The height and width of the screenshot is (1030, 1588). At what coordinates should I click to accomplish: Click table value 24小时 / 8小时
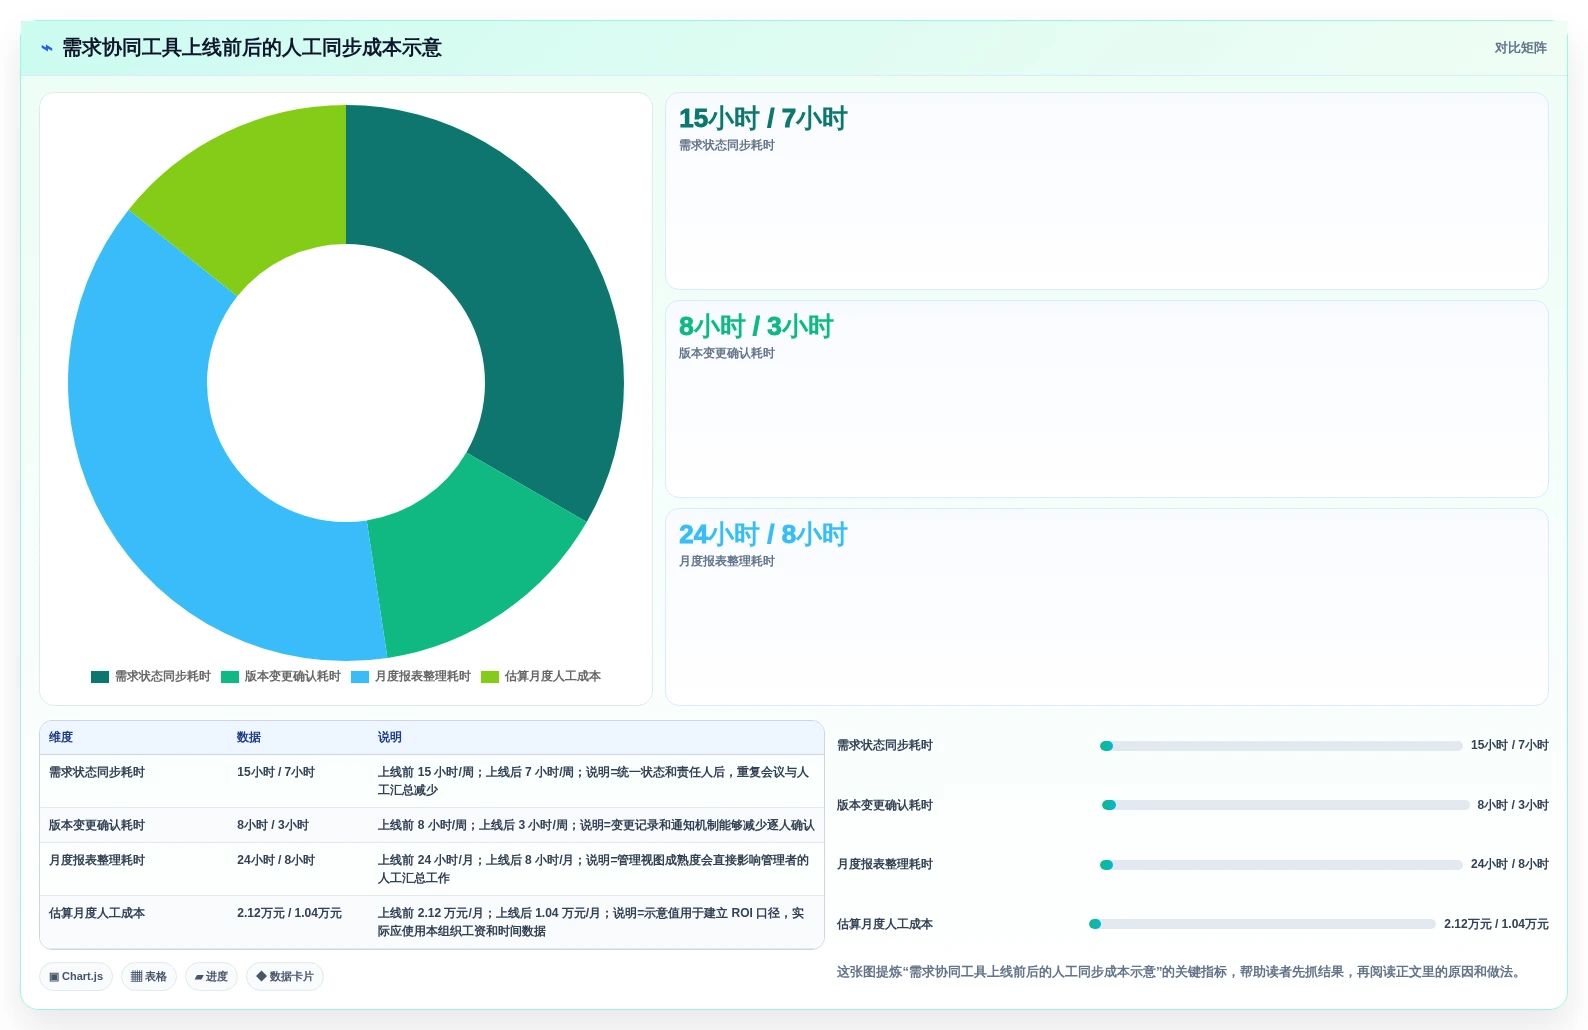tap(276, 860)
